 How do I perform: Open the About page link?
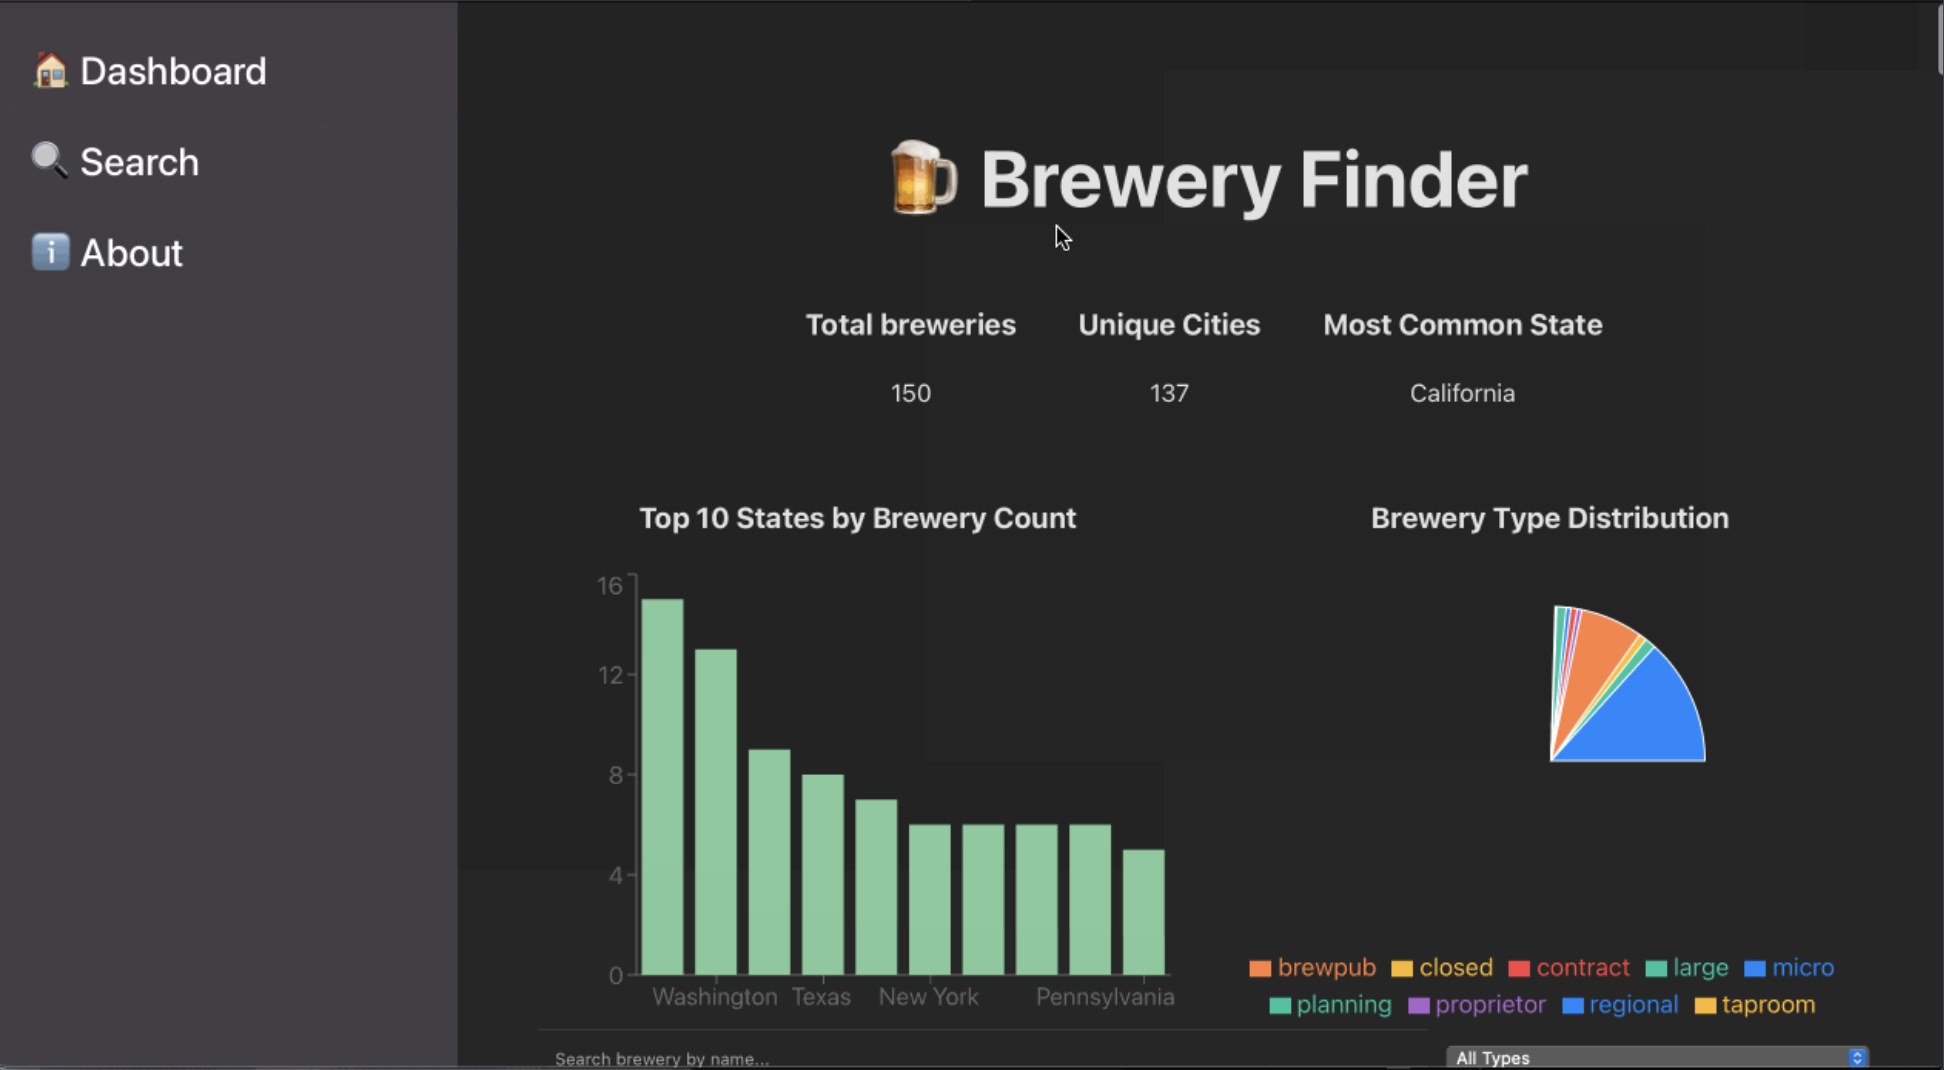pos(108,252)
